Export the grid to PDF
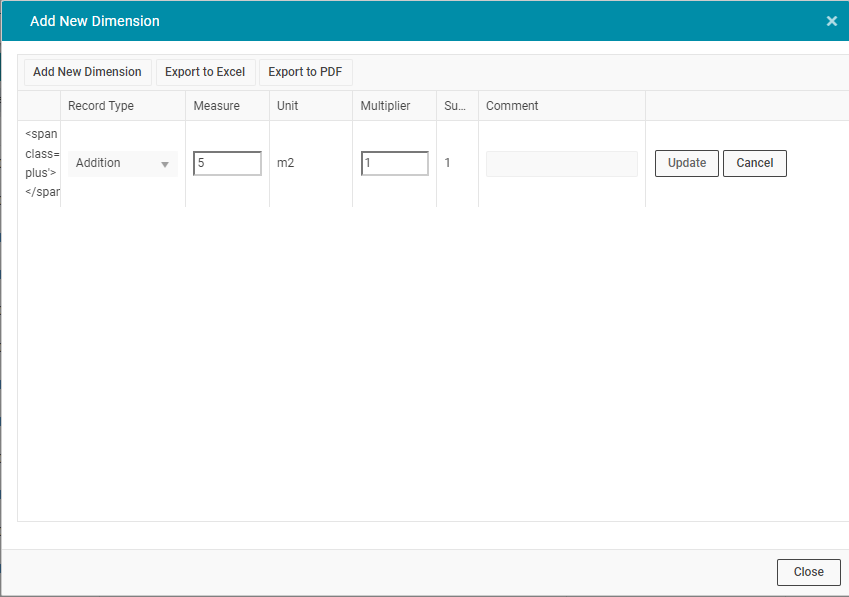The width and height of the screenshot is (849, 597). [305, 72]
